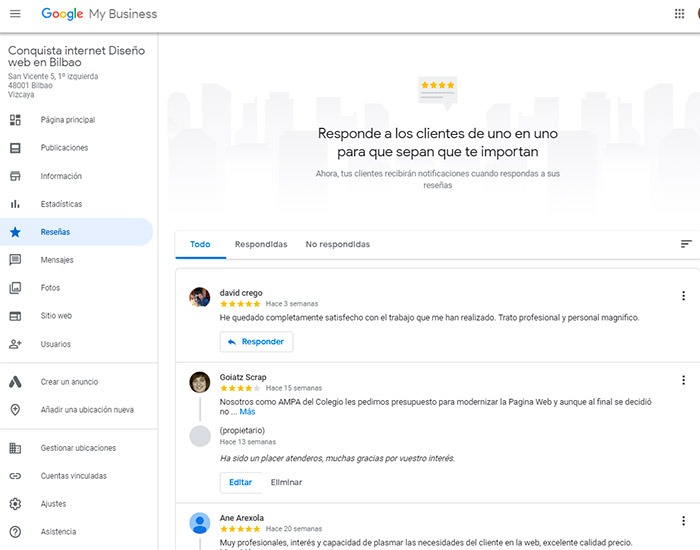The image size is (700, 550).
Task: Open options menu for Goiatz Scrap's review
Action: 684,380
